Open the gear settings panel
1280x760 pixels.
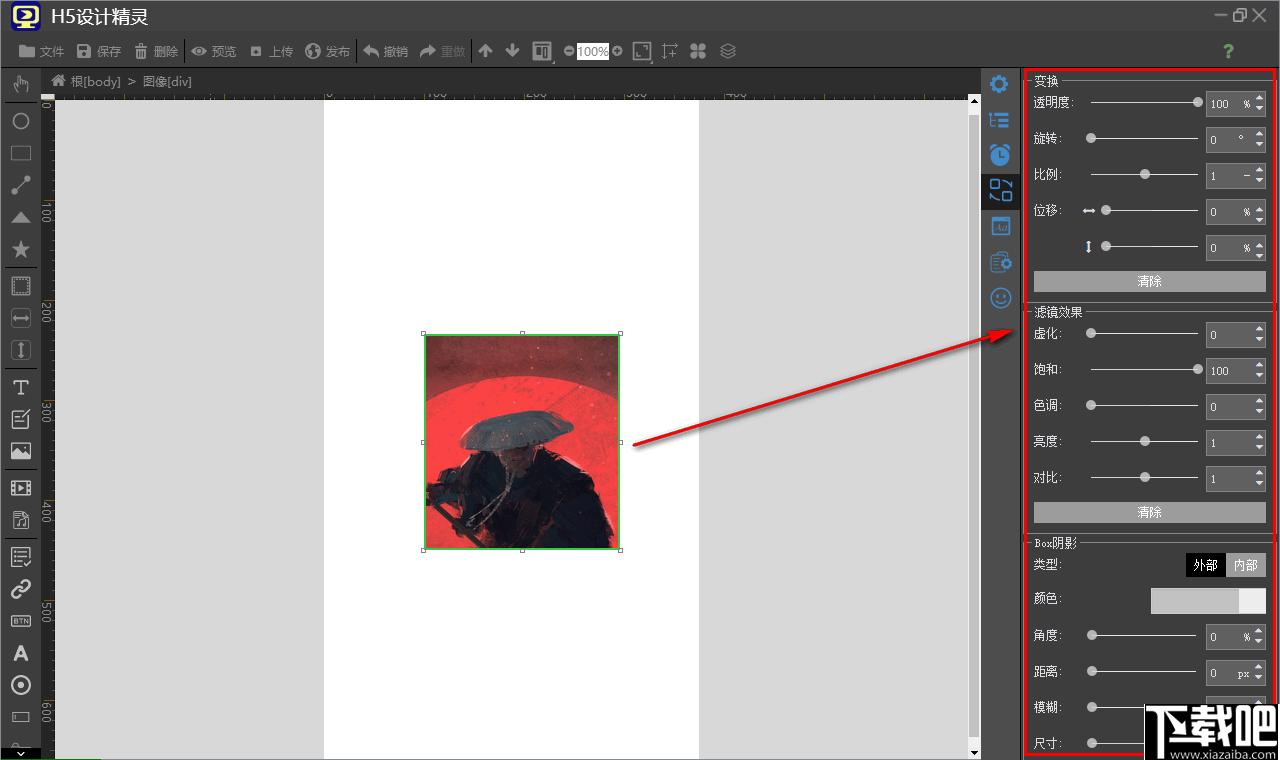pyautogui.click(x=999, y=84)
